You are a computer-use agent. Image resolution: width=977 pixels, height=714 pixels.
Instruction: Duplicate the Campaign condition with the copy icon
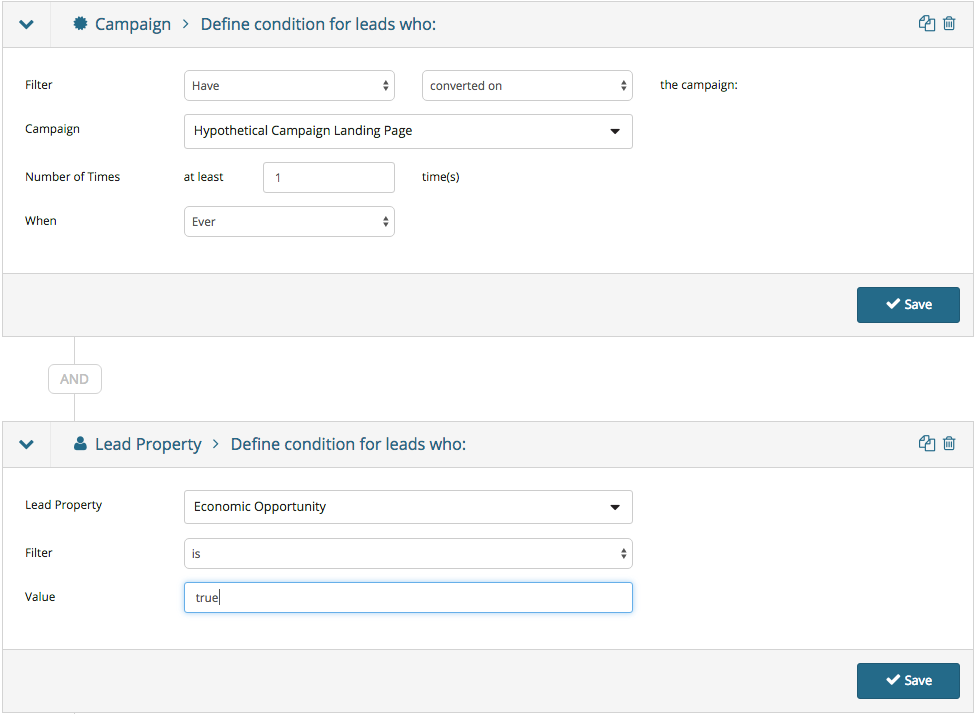[x=927, y=24]
